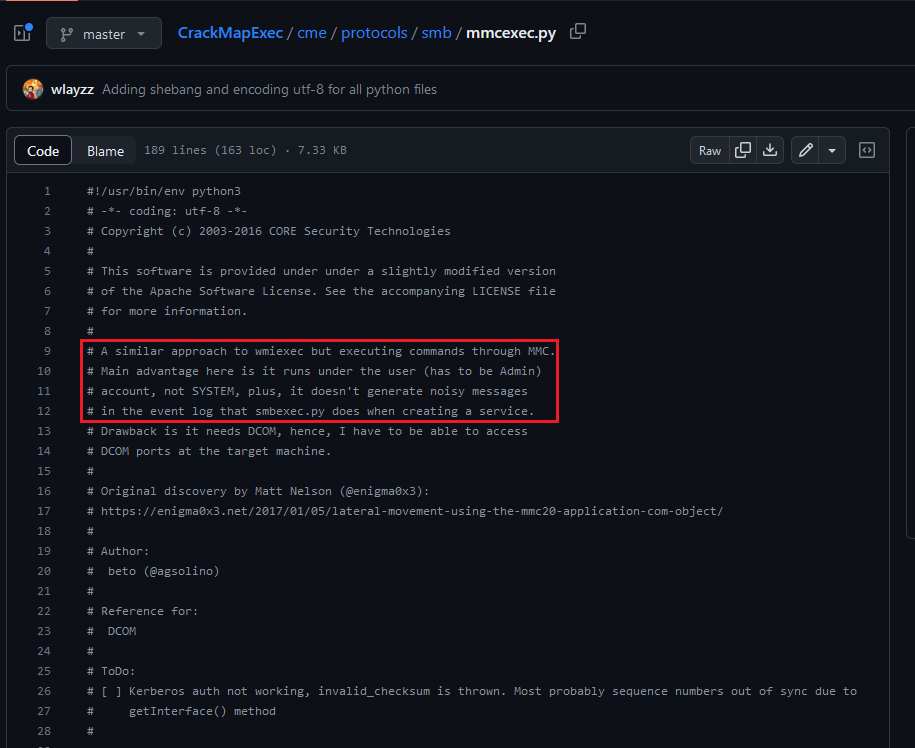Switch to the Blame tab
This screenshot has height=748, width=915.
(x=104, y=150)
